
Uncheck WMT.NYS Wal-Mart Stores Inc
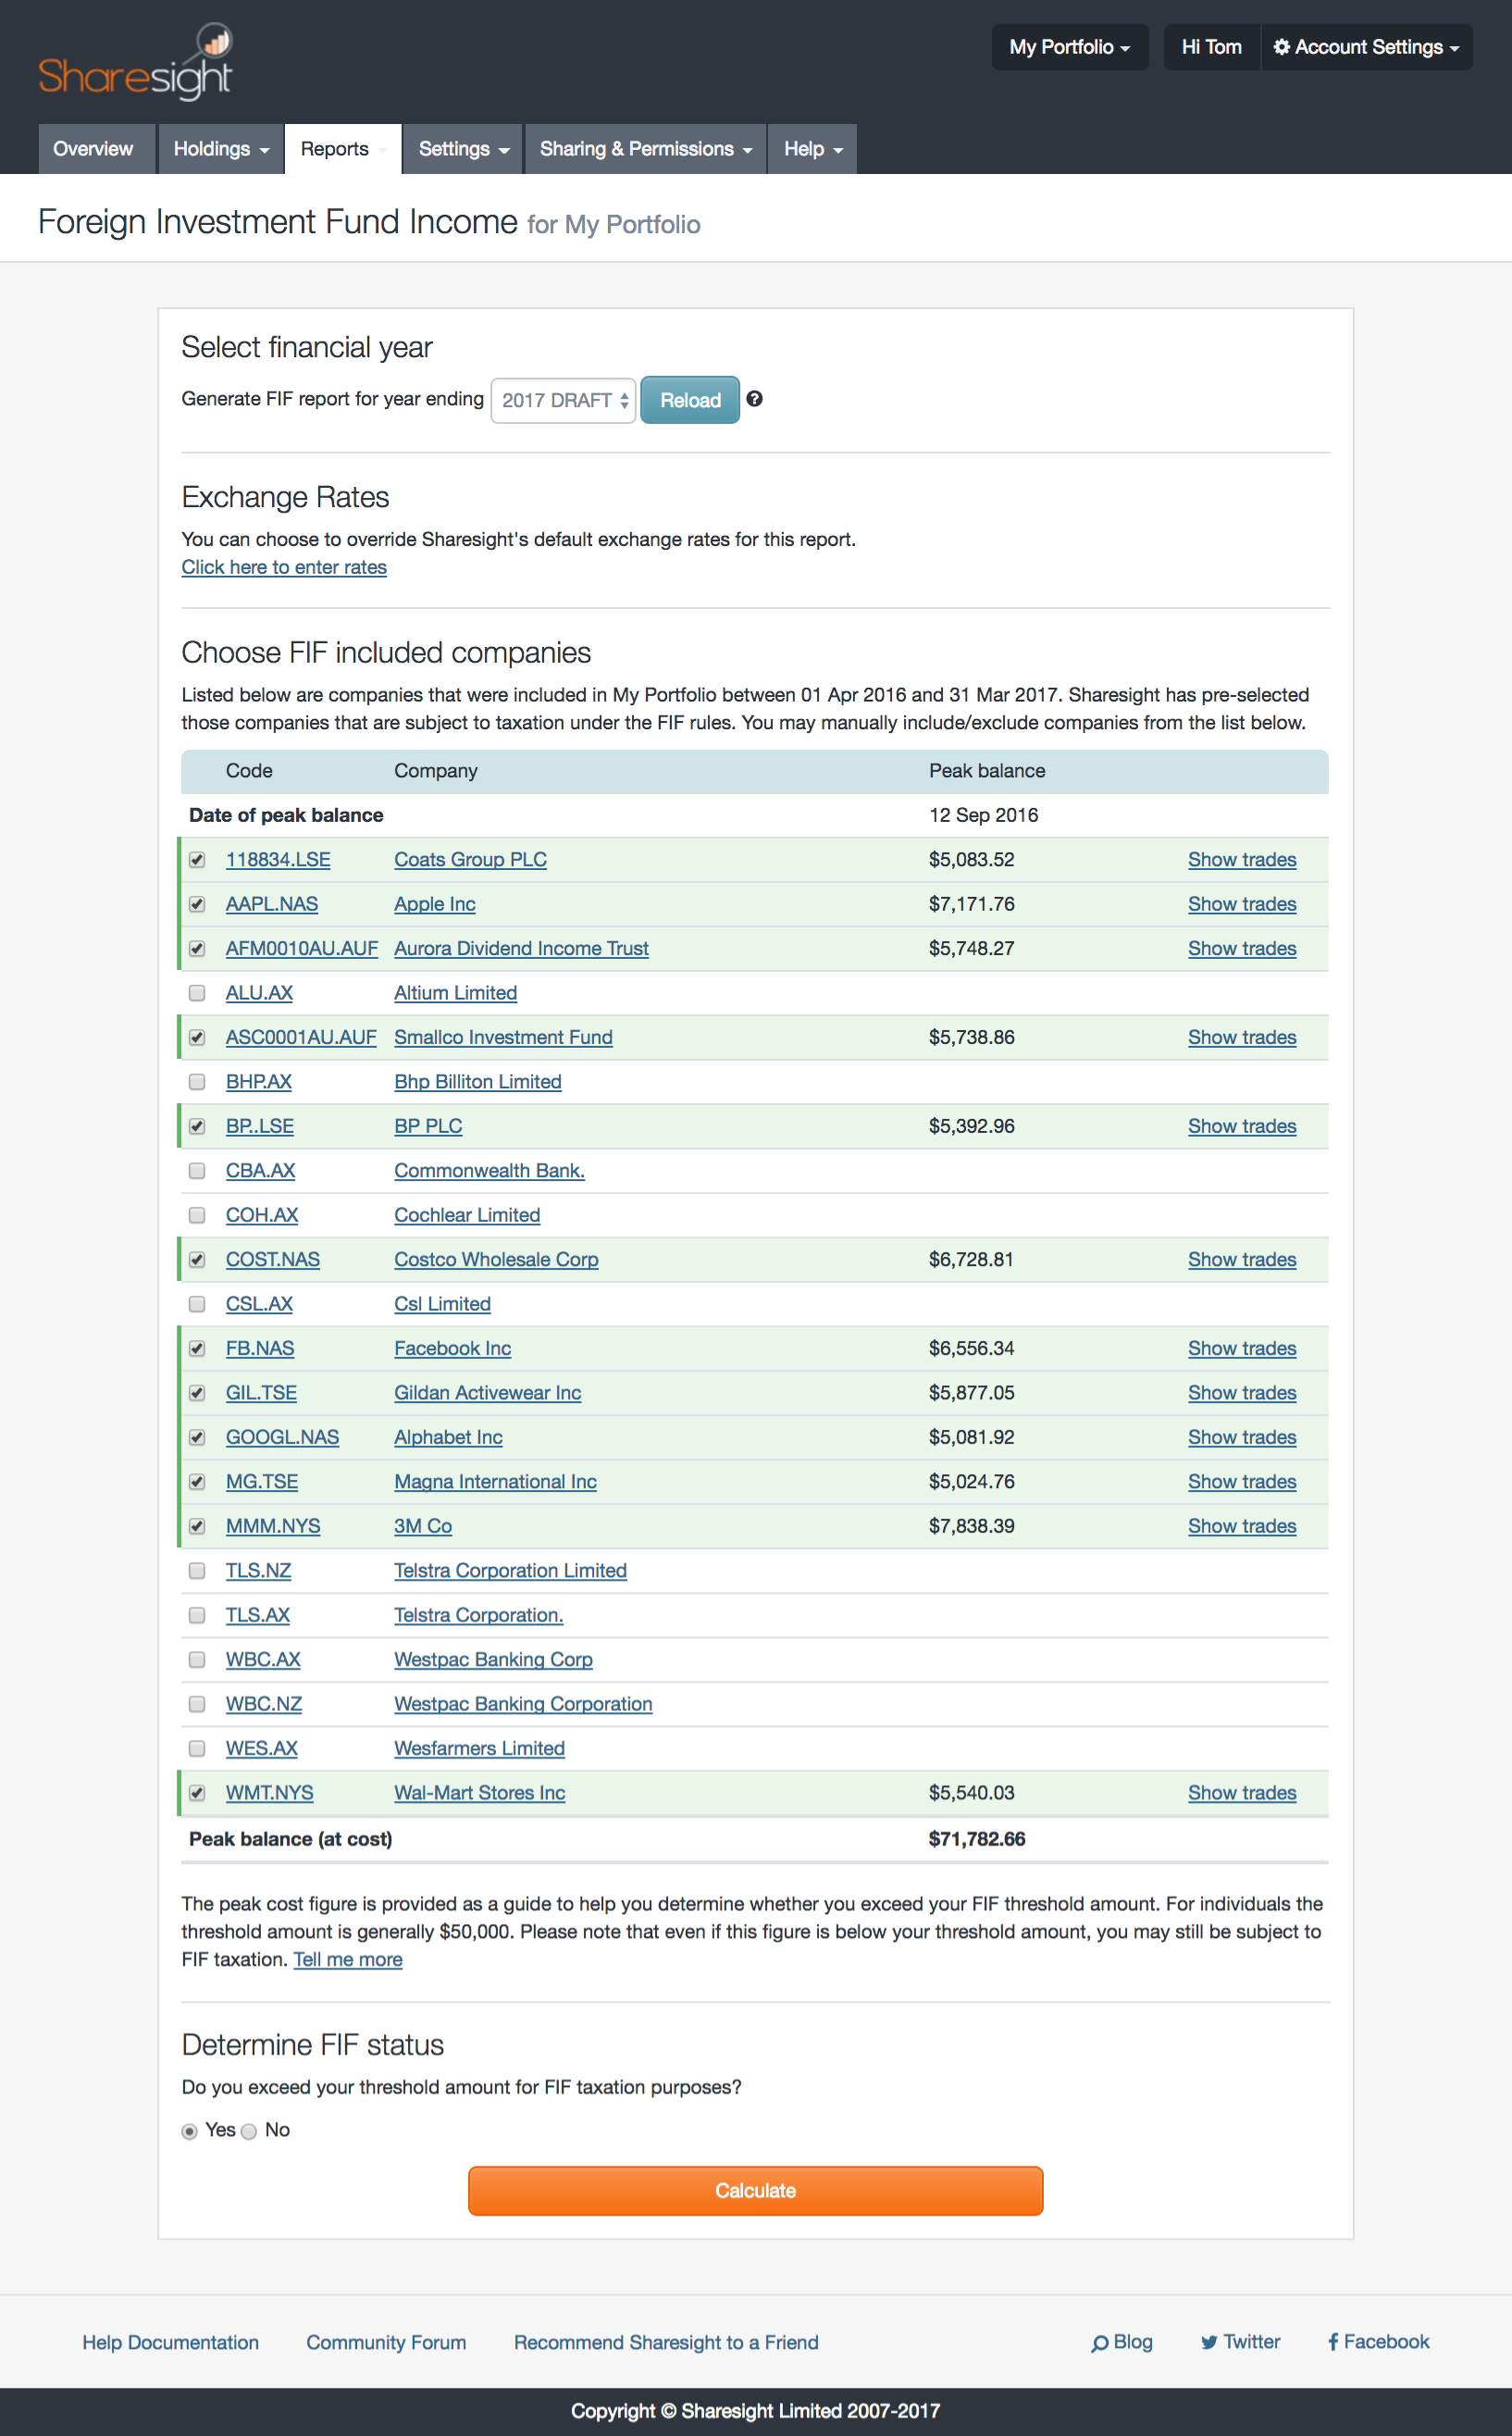196,1793
